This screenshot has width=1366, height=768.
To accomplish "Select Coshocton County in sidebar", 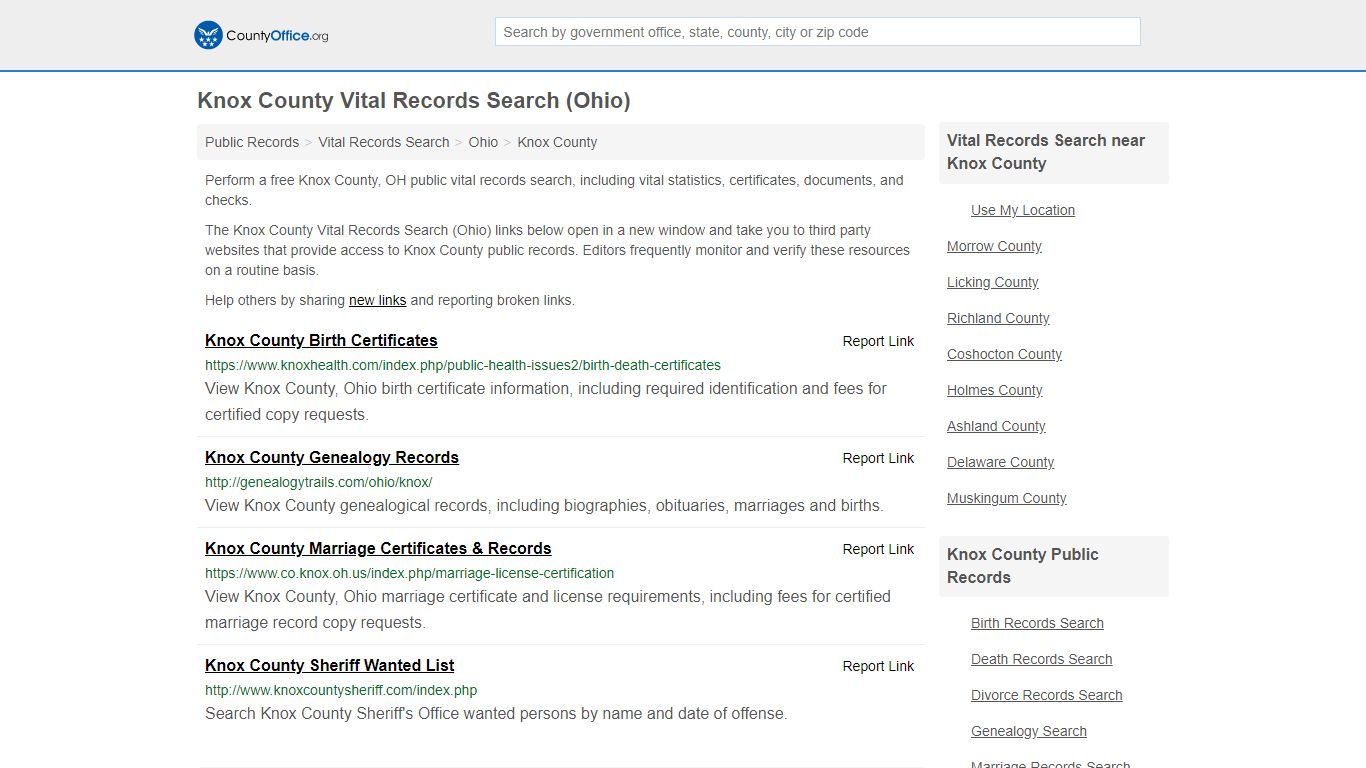I will tap(1004, 354).
